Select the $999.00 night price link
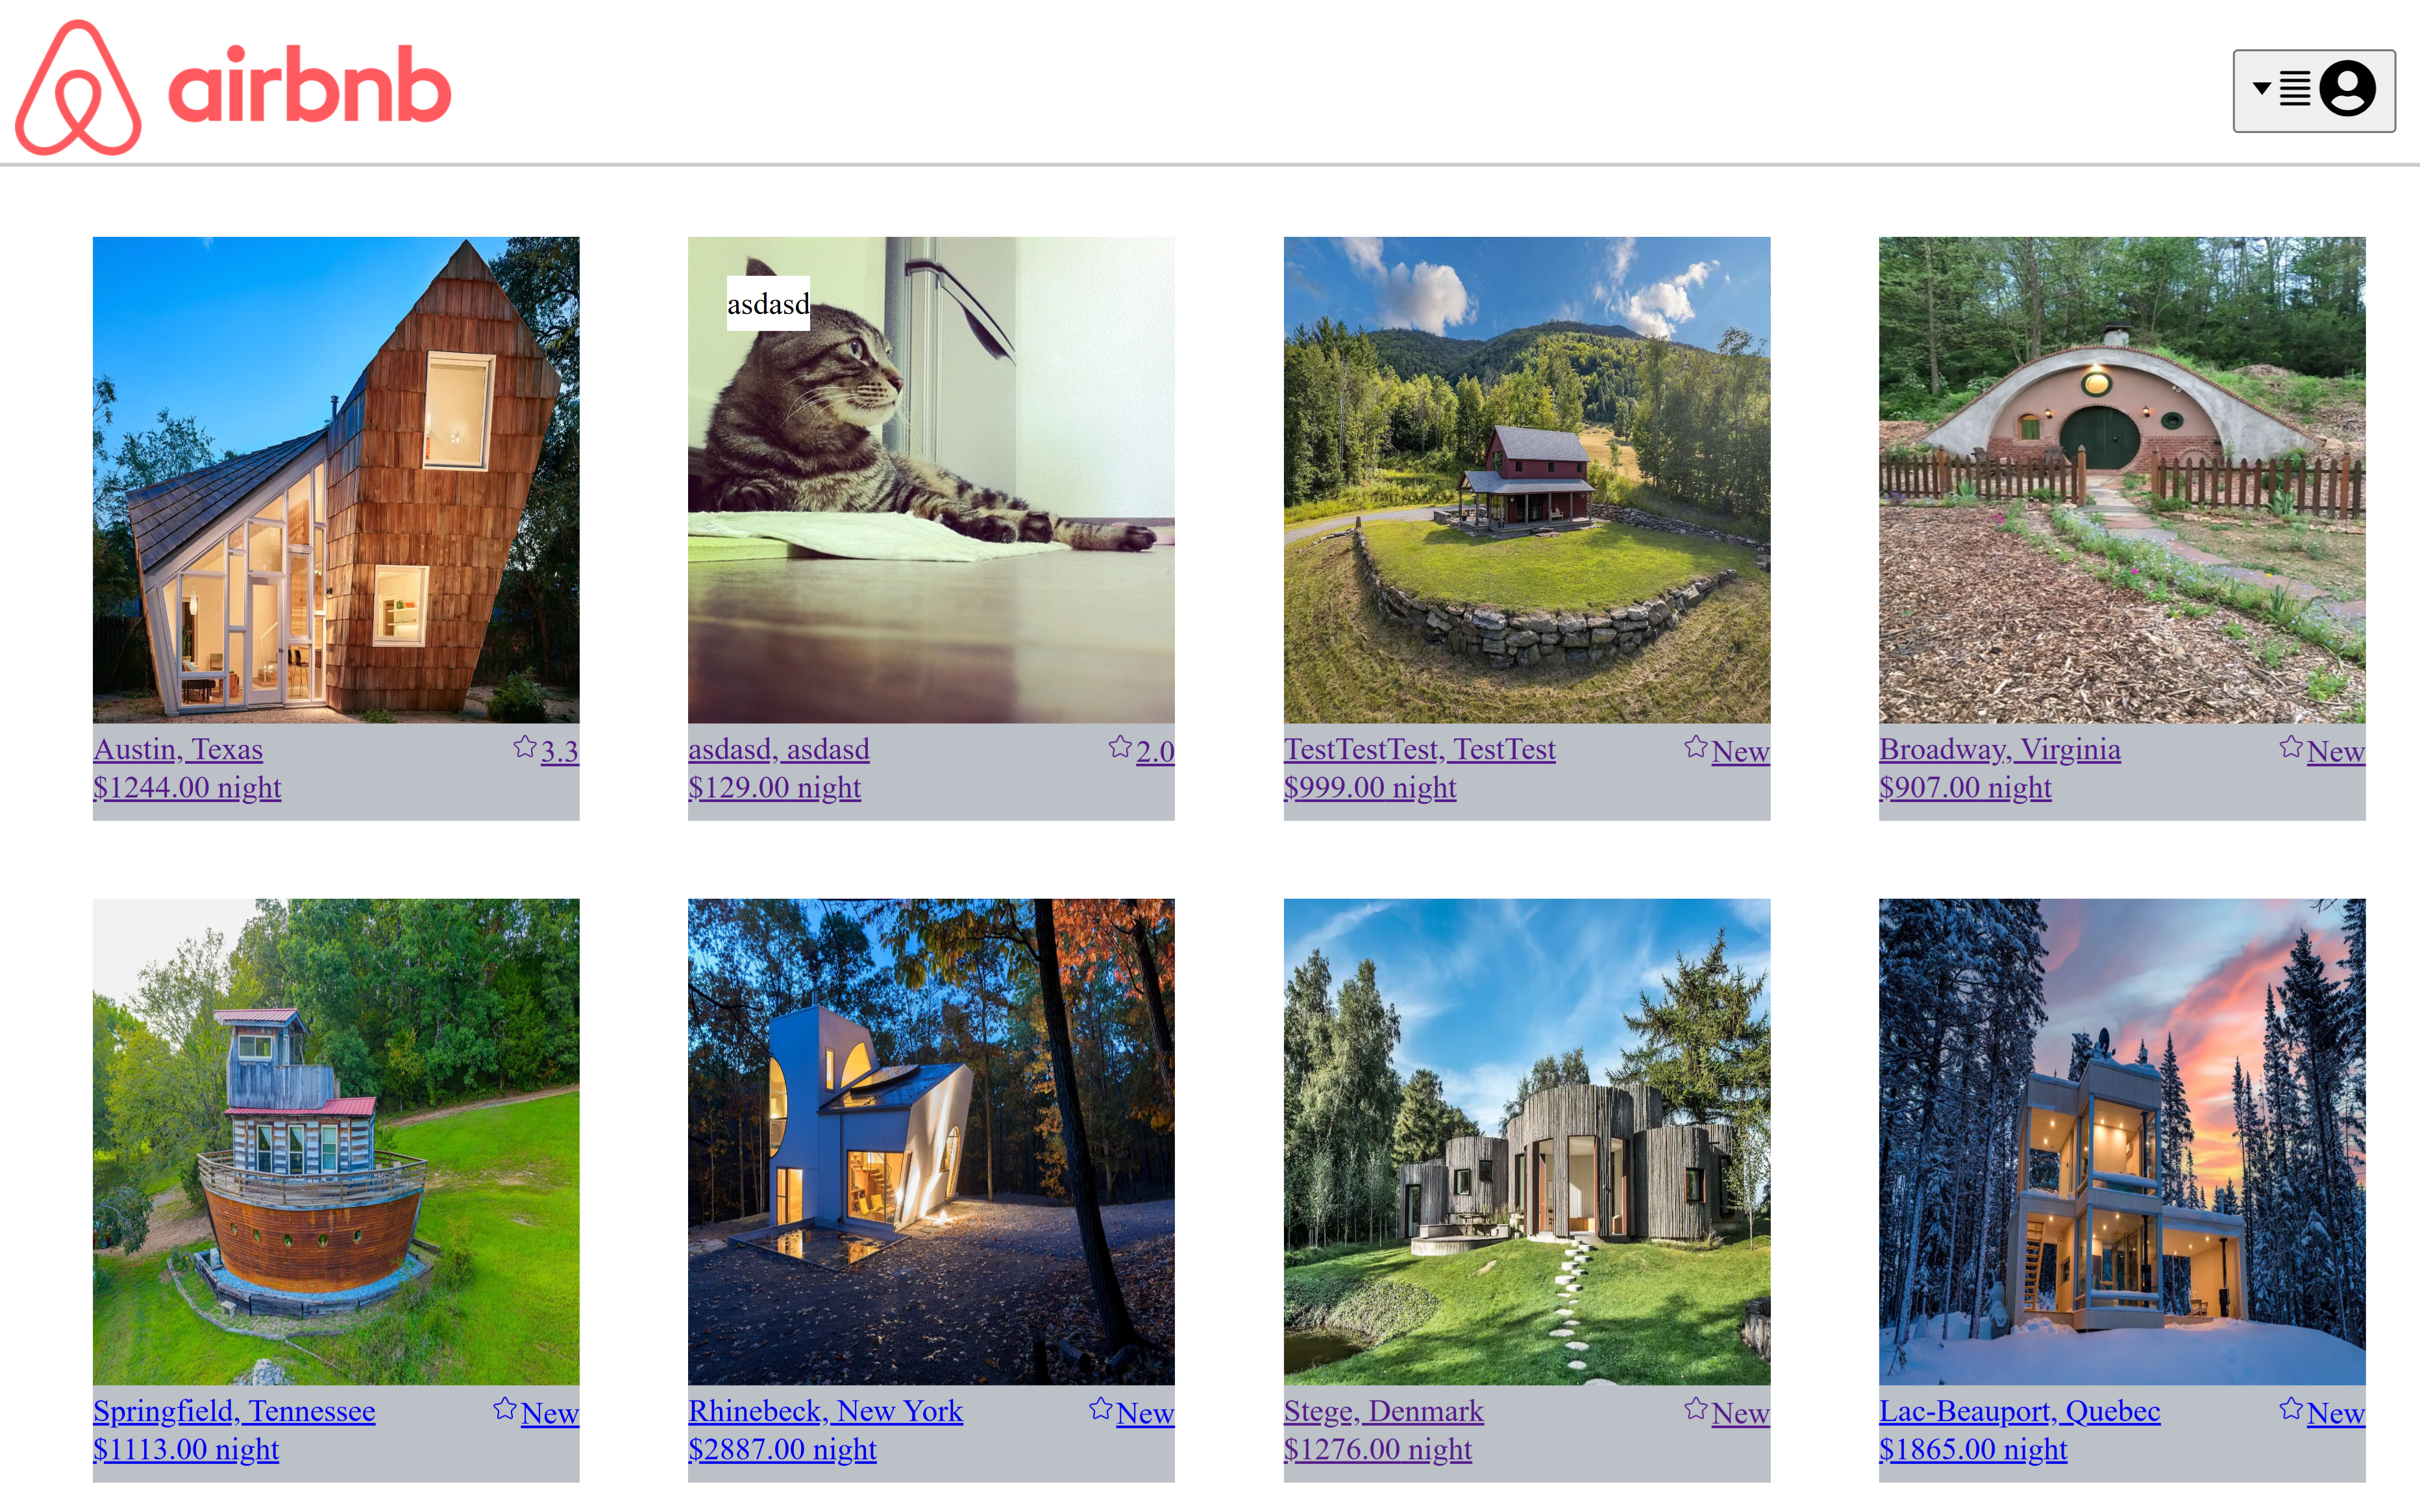 click(x=1370, y=787)
